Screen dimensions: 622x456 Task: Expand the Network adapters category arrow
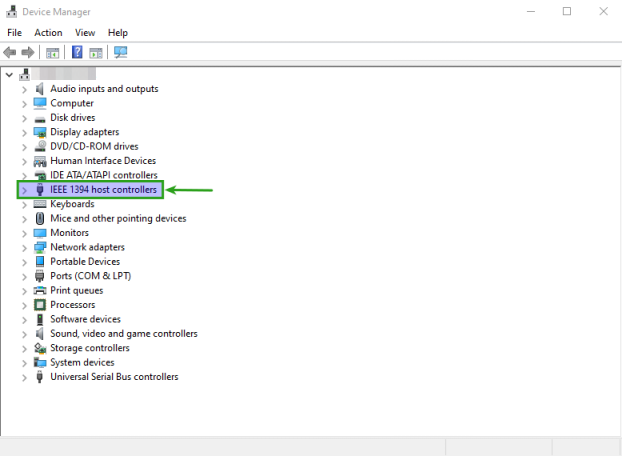pos(24,248)
